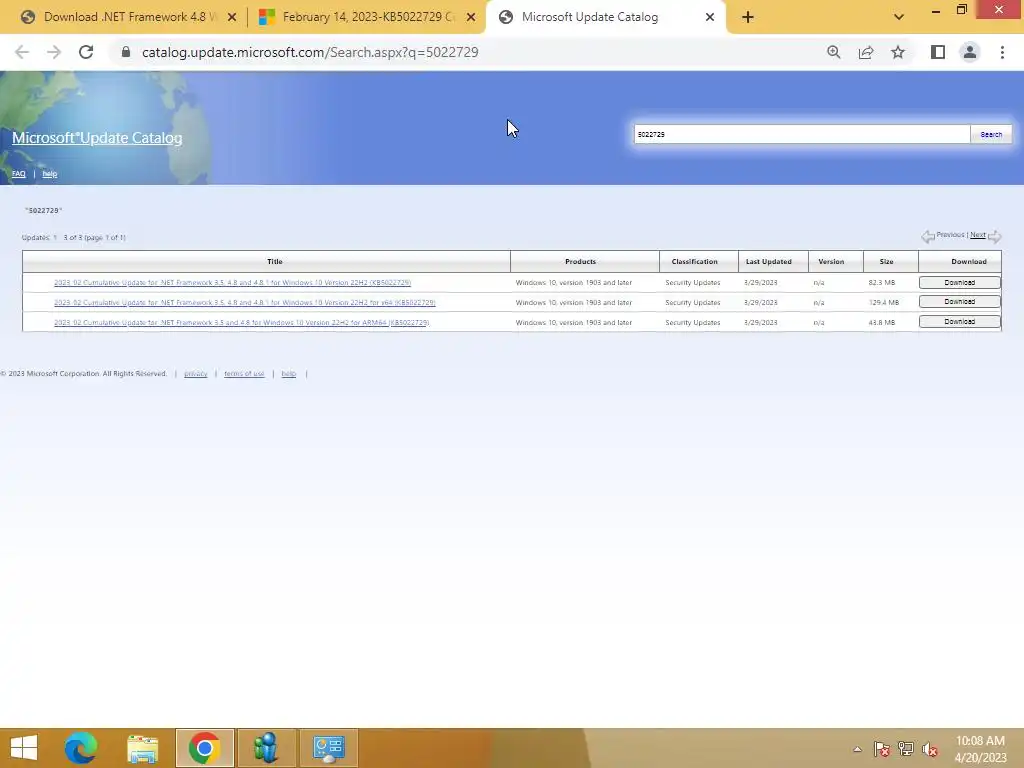Bookmark this page with star
The height and width of the screenshot is (768, 1024).
pyautogui.click(x=898, y=52)
